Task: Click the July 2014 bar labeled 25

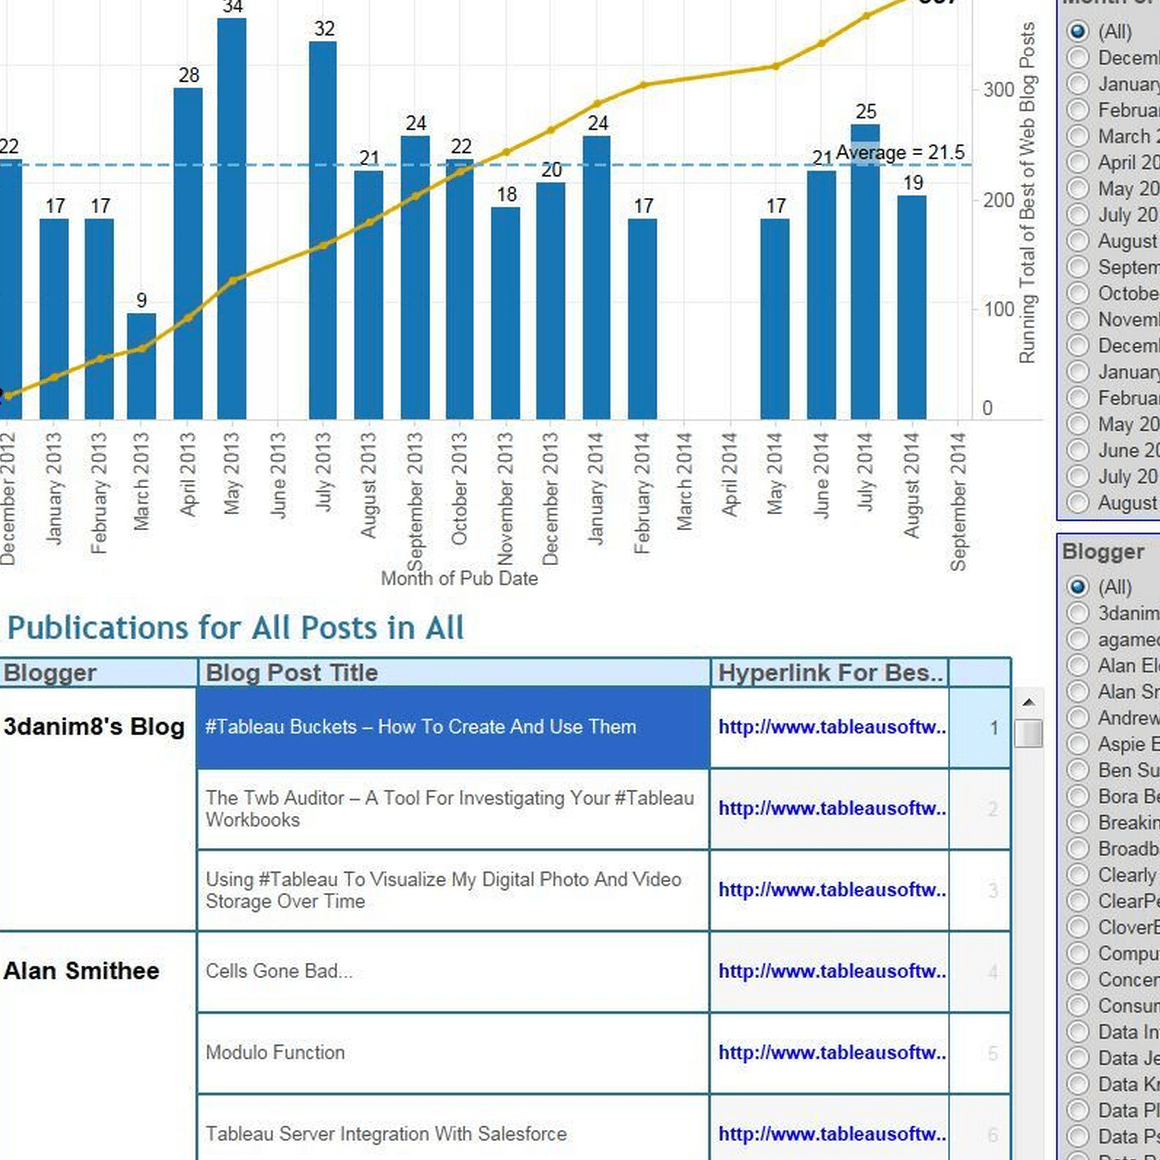Action: [865, 272]
